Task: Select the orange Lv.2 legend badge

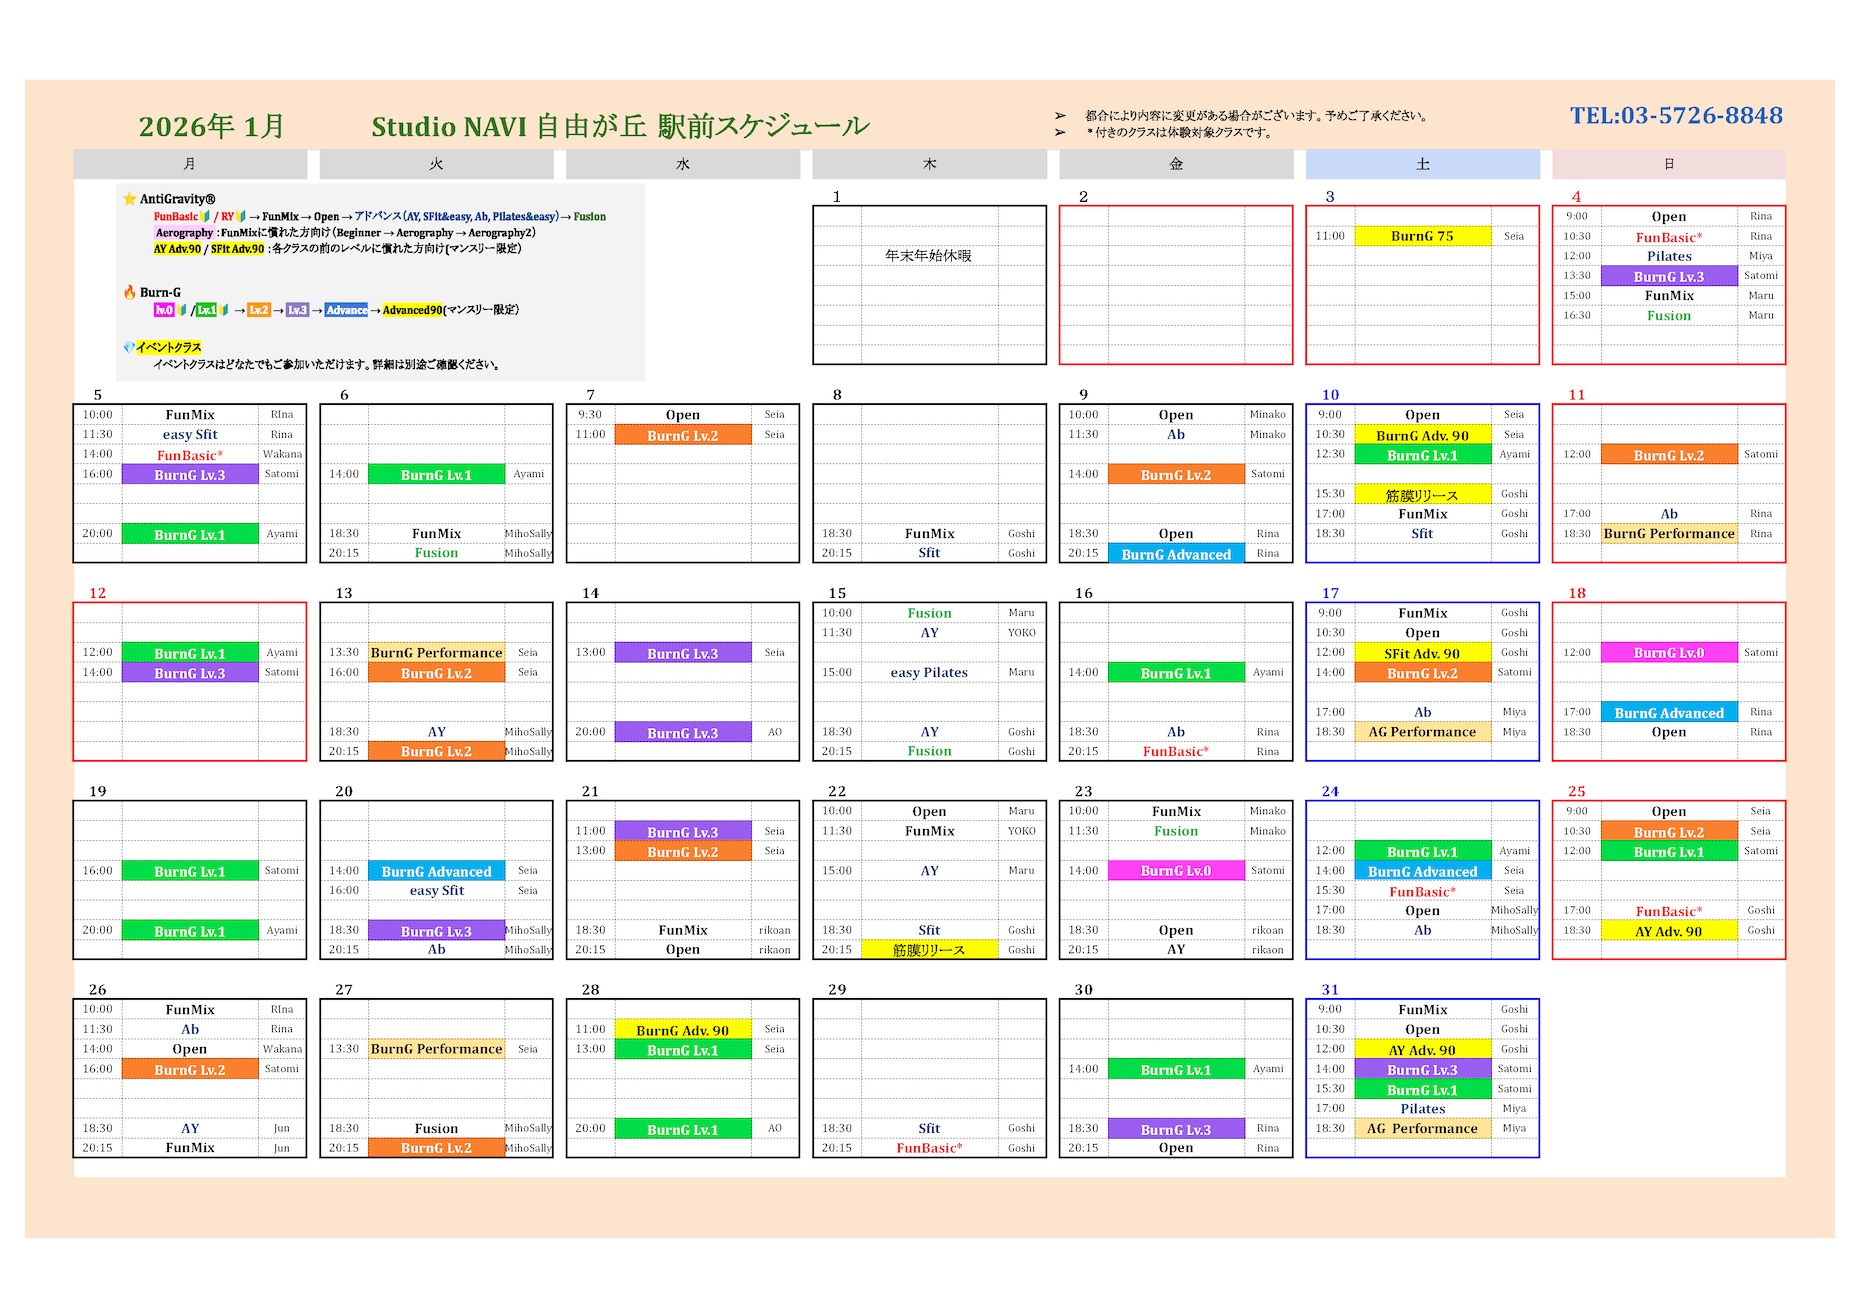Action: pos(258,310)
